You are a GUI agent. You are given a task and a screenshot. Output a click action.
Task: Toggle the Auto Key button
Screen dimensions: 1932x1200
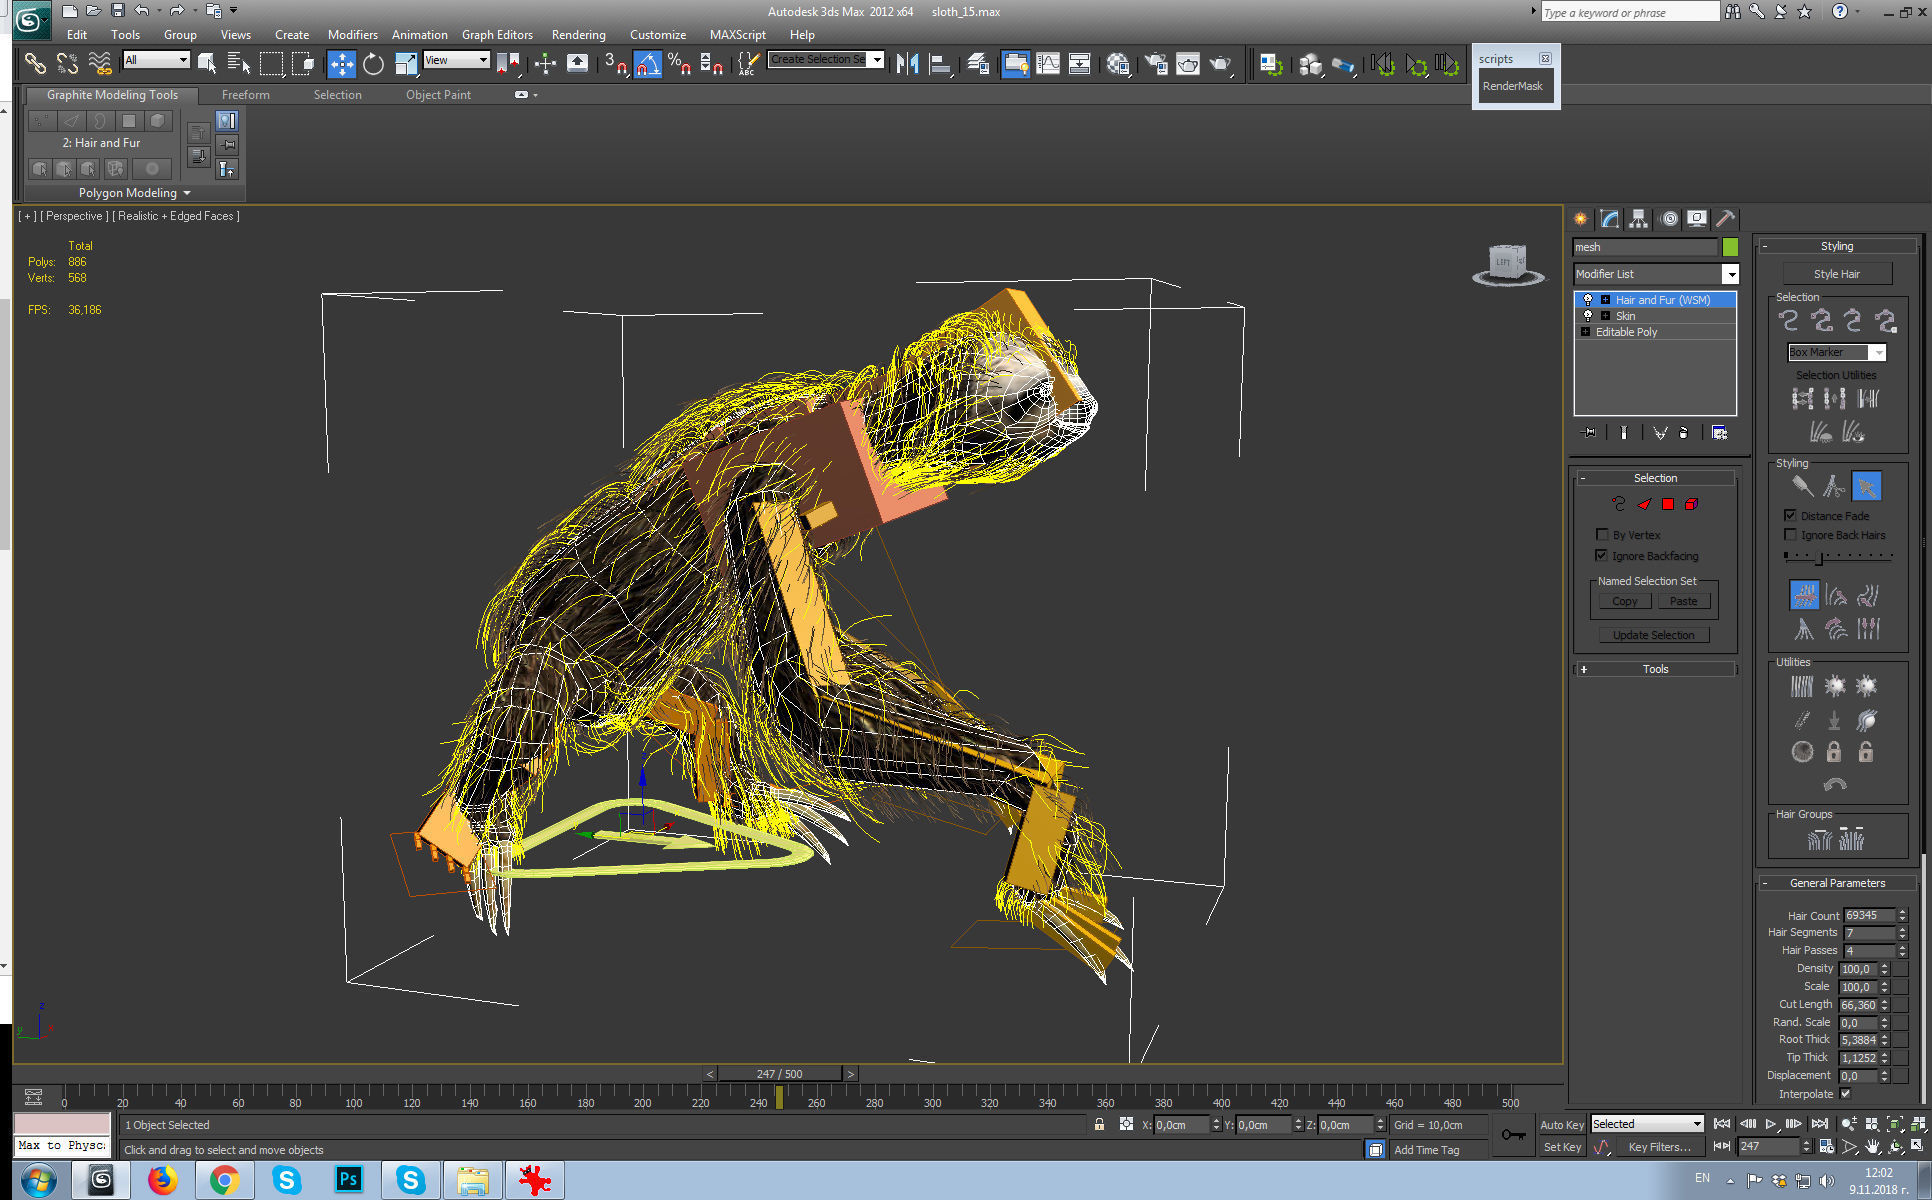point(1562,1125)
